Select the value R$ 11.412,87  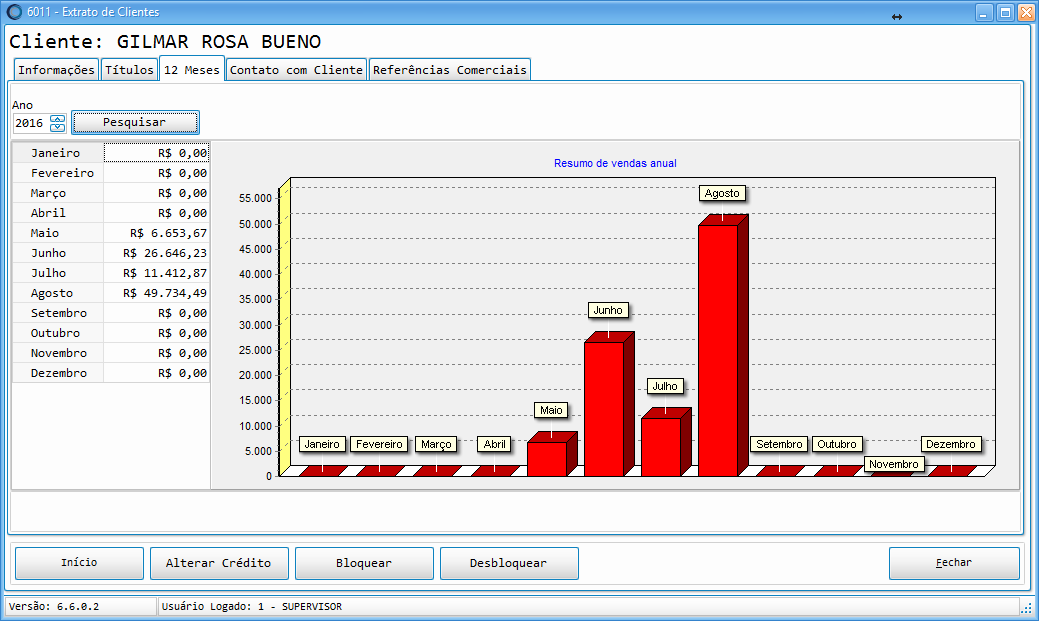pos(156,273)
